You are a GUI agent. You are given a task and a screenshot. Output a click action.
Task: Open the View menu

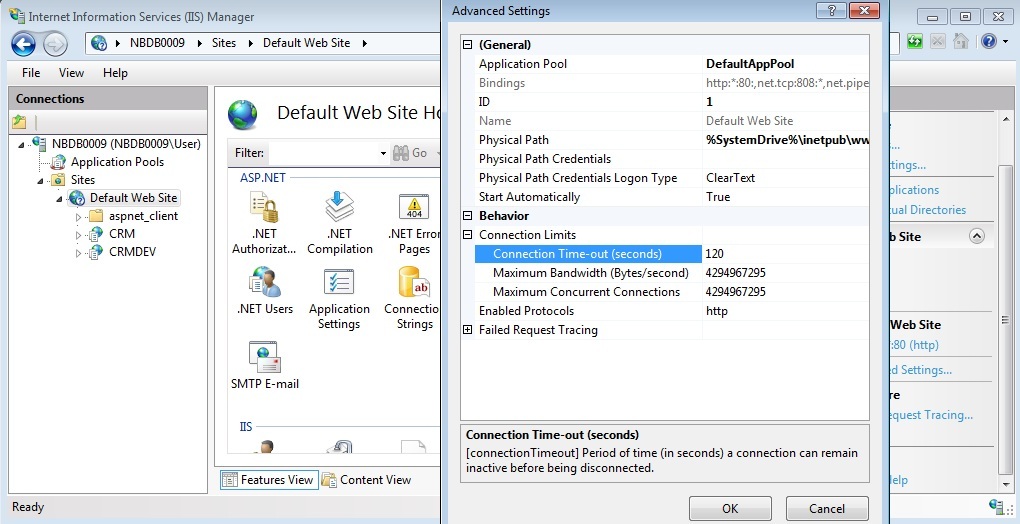[x=71, y=73]
